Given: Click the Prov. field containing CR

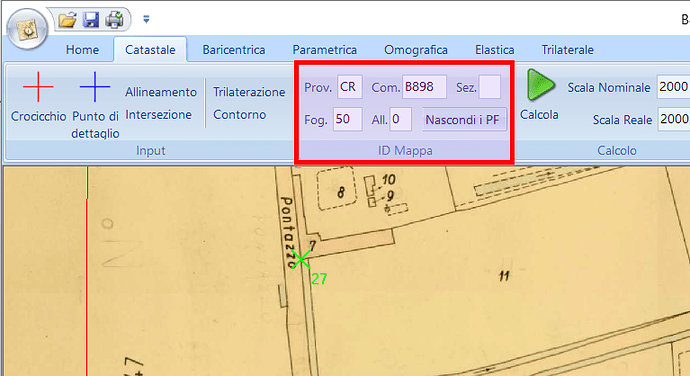Looking at the screenshot, I should (x=350, y=87).
